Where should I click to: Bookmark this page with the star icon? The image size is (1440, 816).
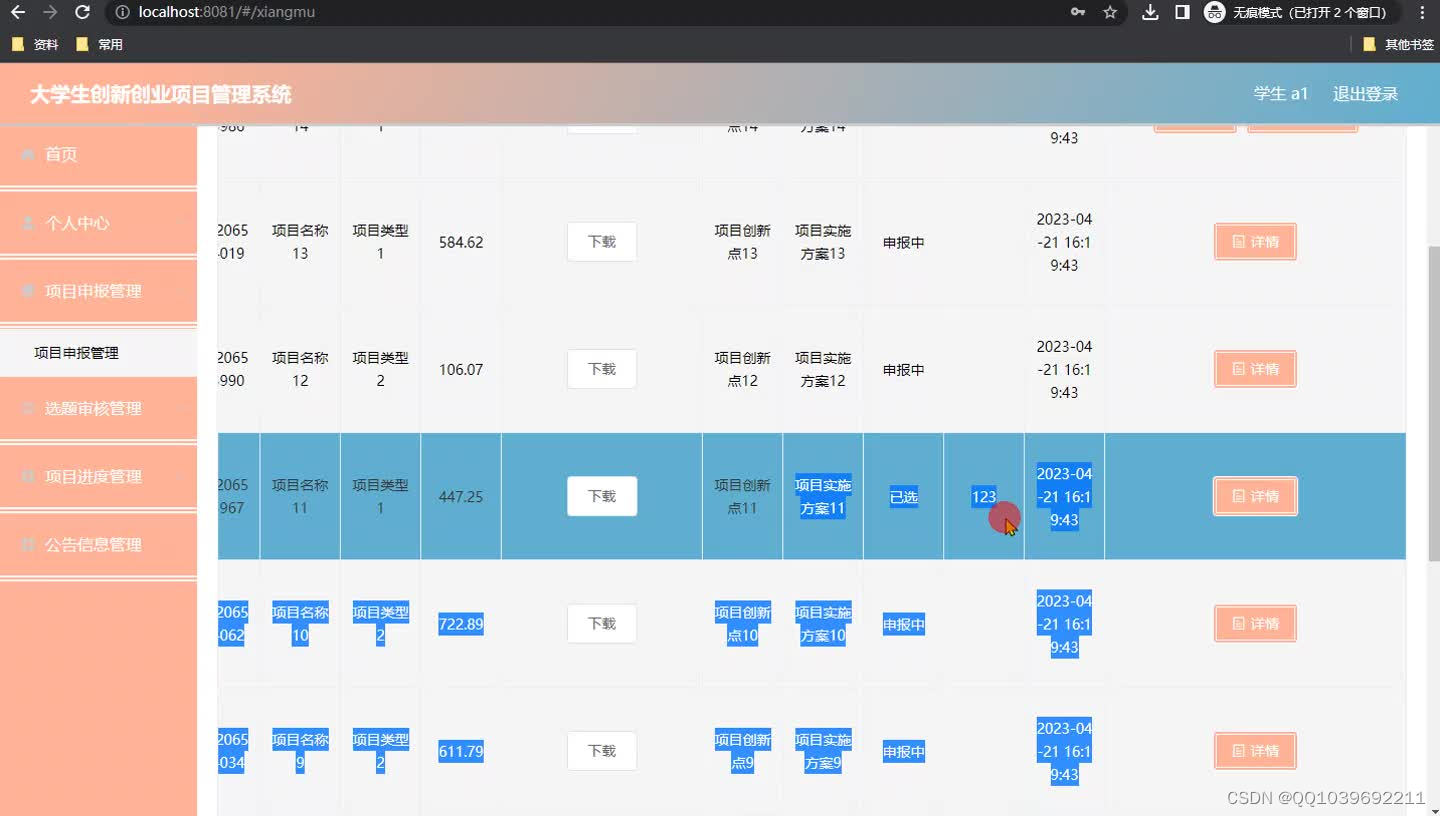click(1110, 14)
